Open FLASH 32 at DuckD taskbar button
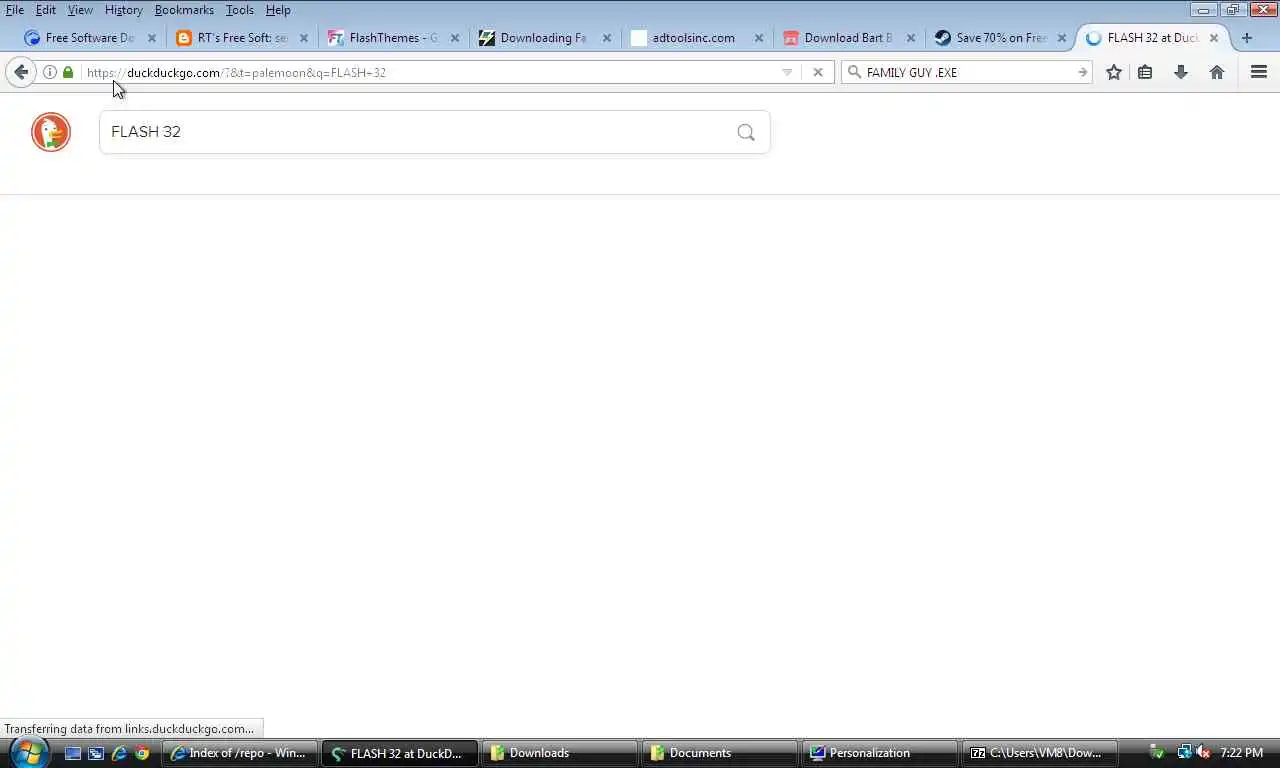 click(400, 753)
